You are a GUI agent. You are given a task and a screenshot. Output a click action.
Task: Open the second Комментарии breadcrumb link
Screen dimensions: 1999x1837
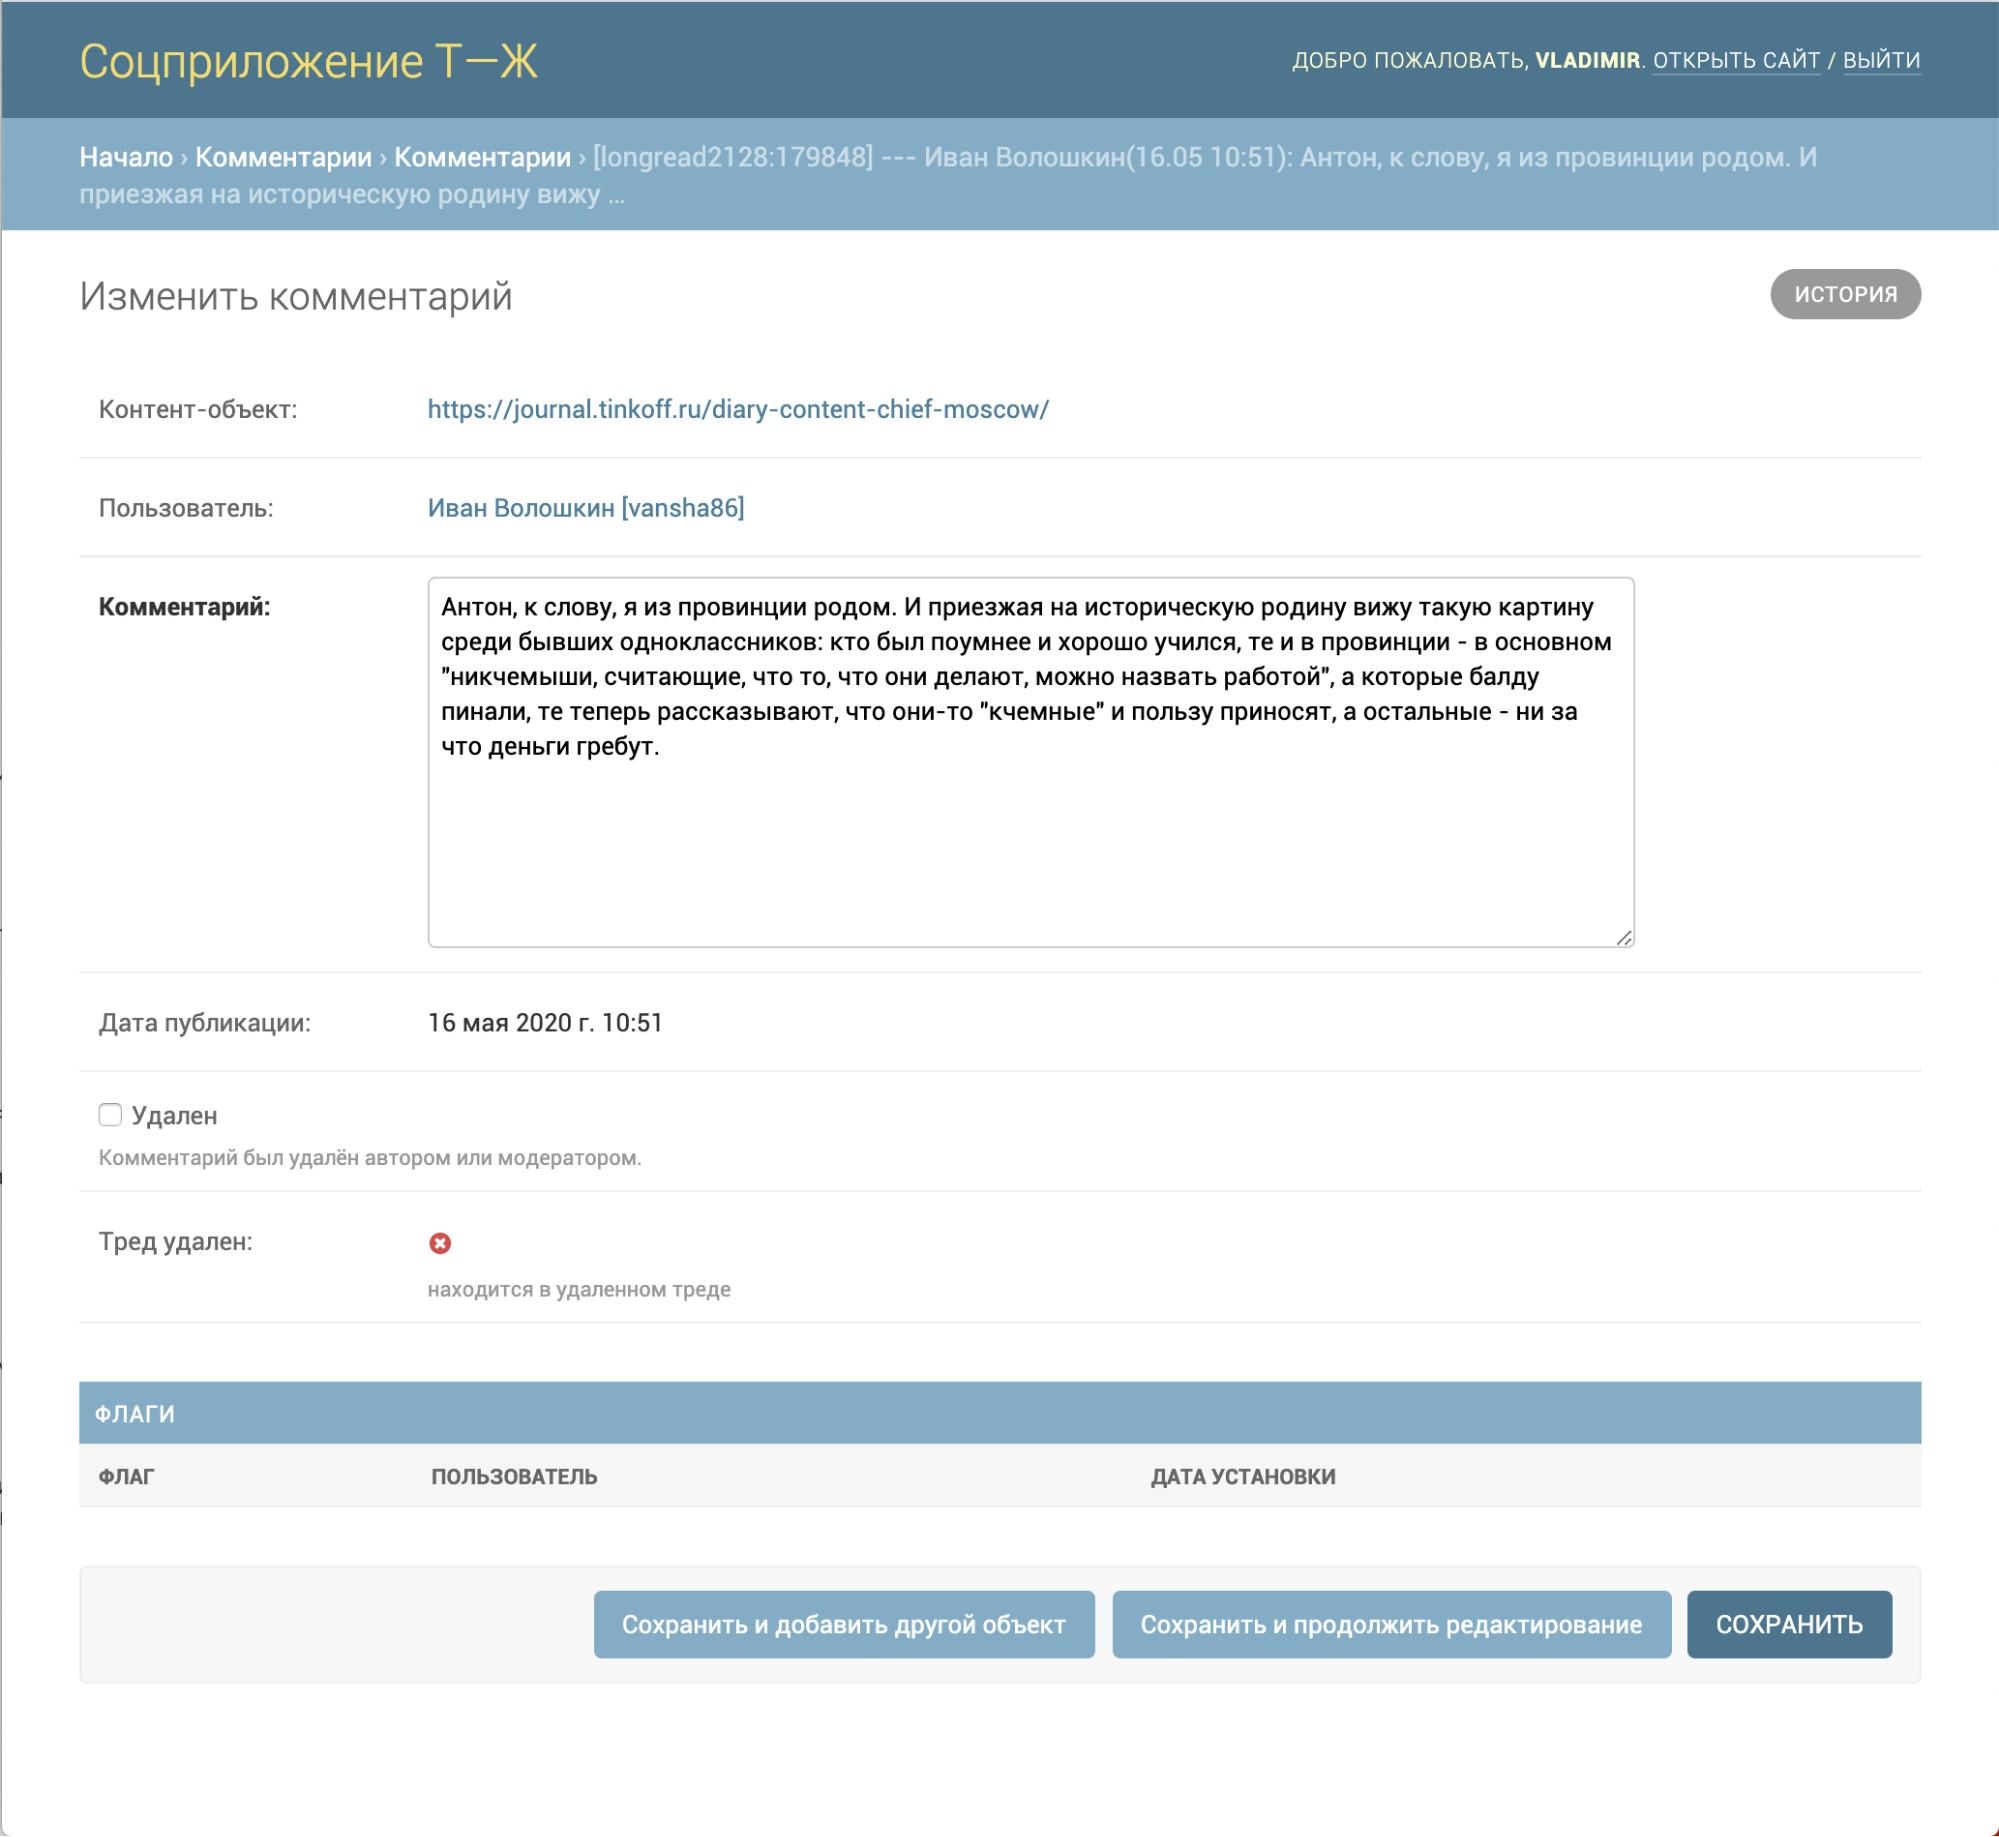482,157
